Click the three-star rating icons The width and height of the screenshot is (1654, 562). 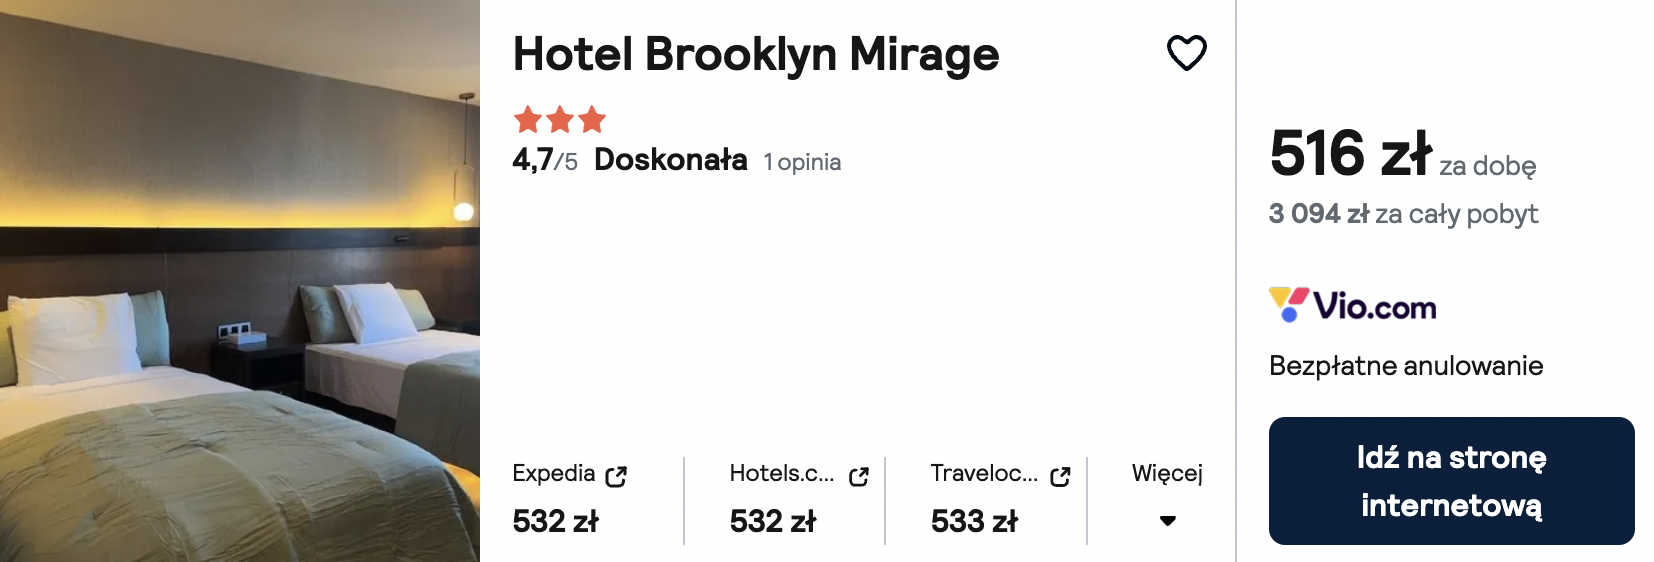(559, 120)
